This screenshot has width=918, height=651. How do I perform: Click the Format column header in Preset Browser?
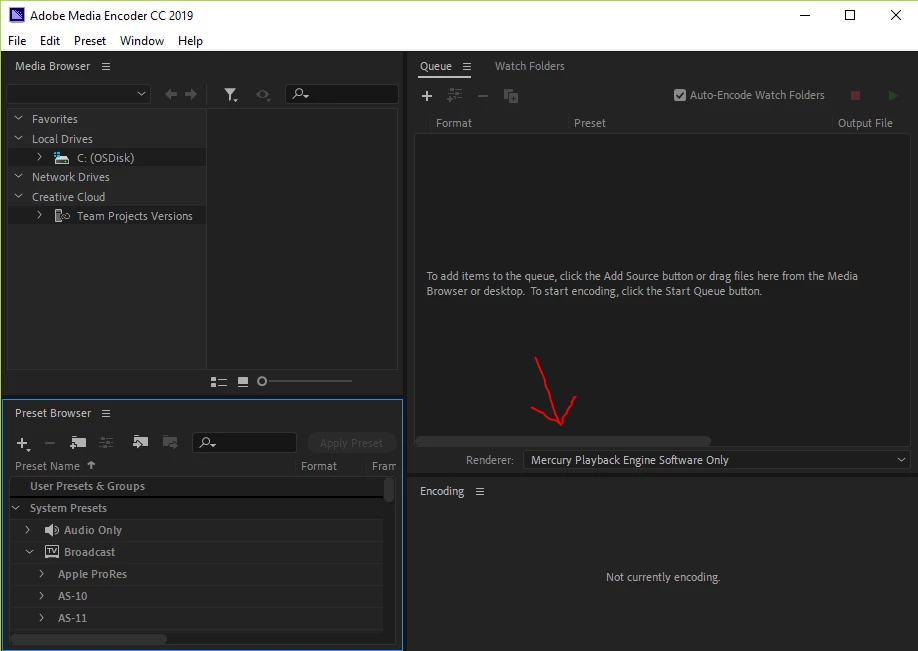point(318,467)
